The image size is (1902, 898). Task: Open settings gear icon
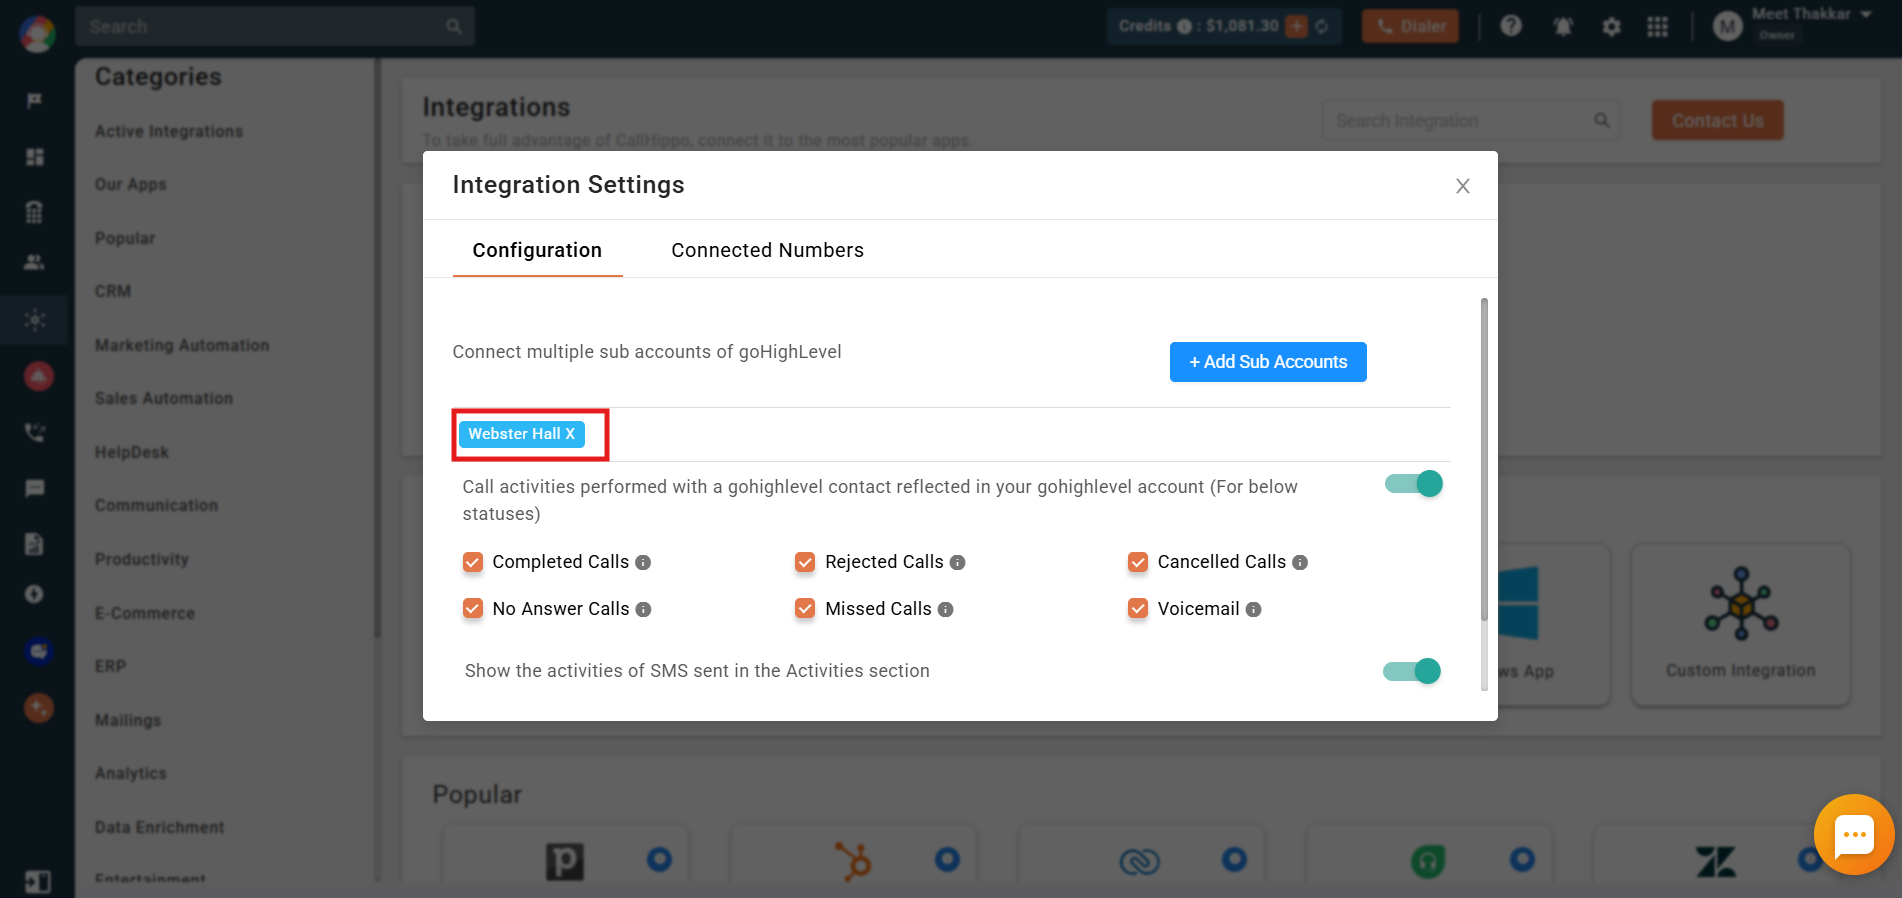(x=1611, y=27)
